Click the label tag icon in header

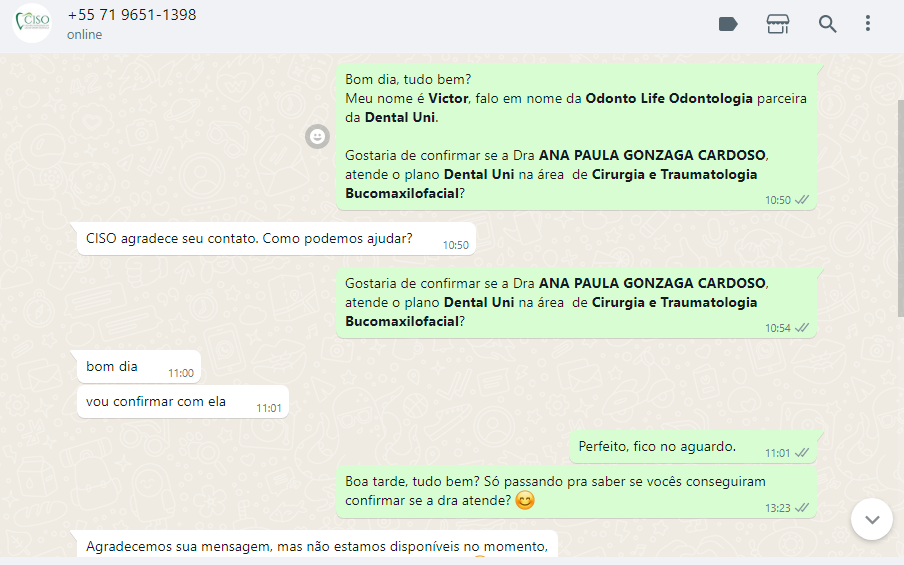click(x=728, y=24)
